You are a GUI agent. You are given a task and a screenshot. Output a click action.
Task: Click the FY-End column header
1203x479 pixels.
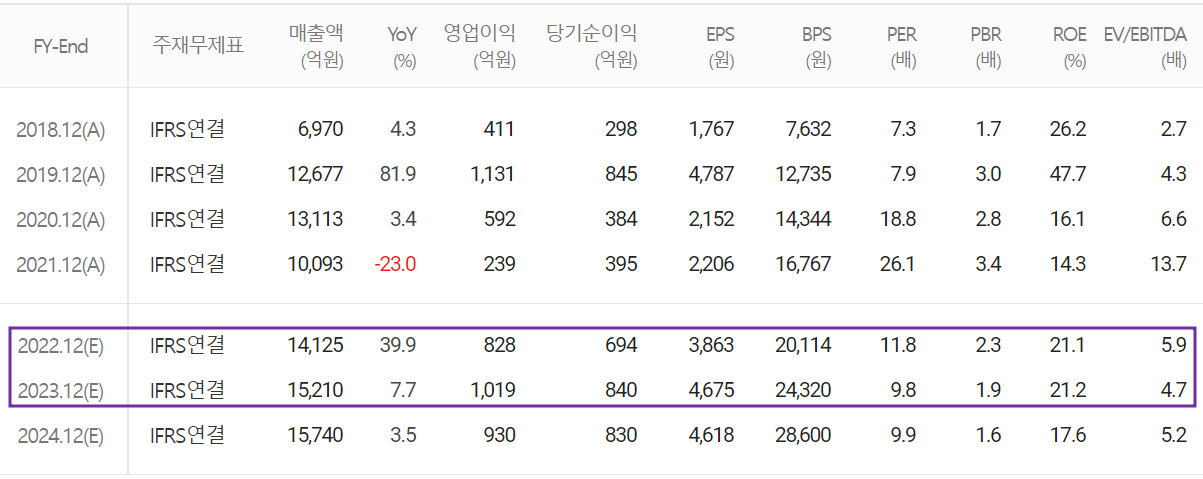[x=63, y=47]
